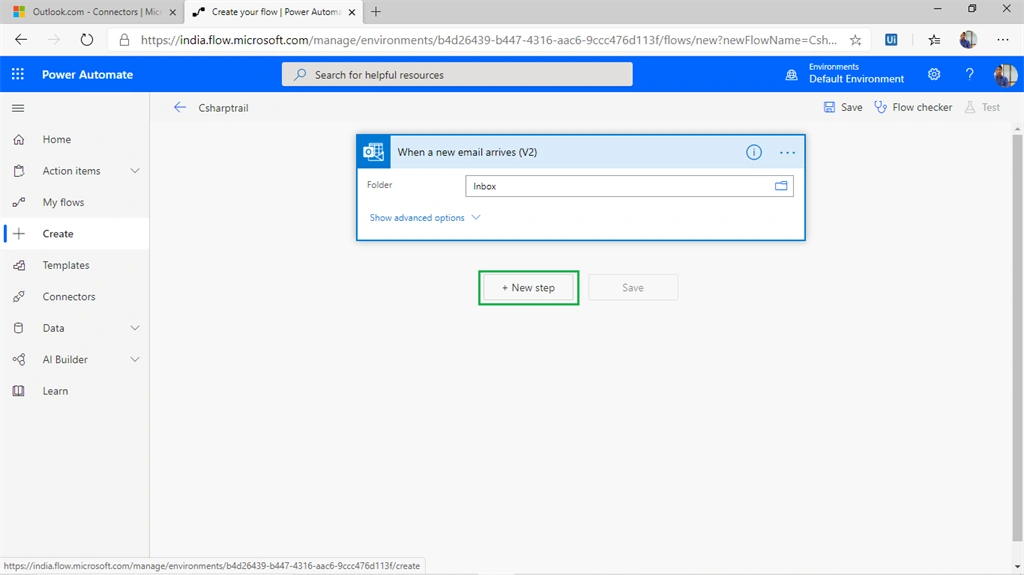The width and height of the screenshot is (1024, 575).
Task: Click the Folder Inbox input field
Action: click(629, 186)
